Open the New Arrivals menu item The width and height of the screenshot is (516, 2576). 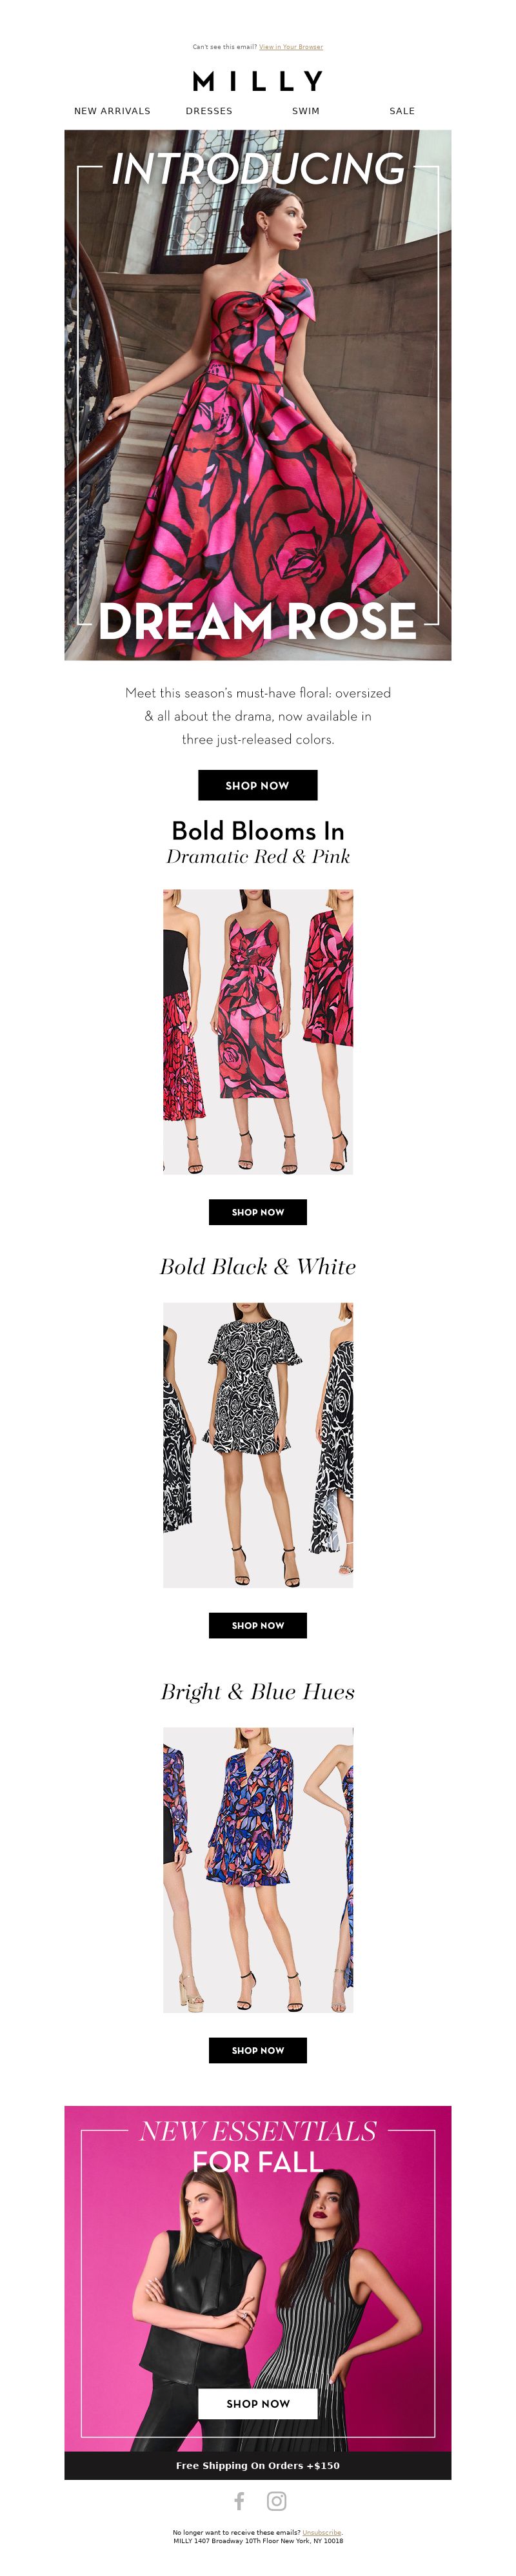pyautogui.click(x=112, y=111)
